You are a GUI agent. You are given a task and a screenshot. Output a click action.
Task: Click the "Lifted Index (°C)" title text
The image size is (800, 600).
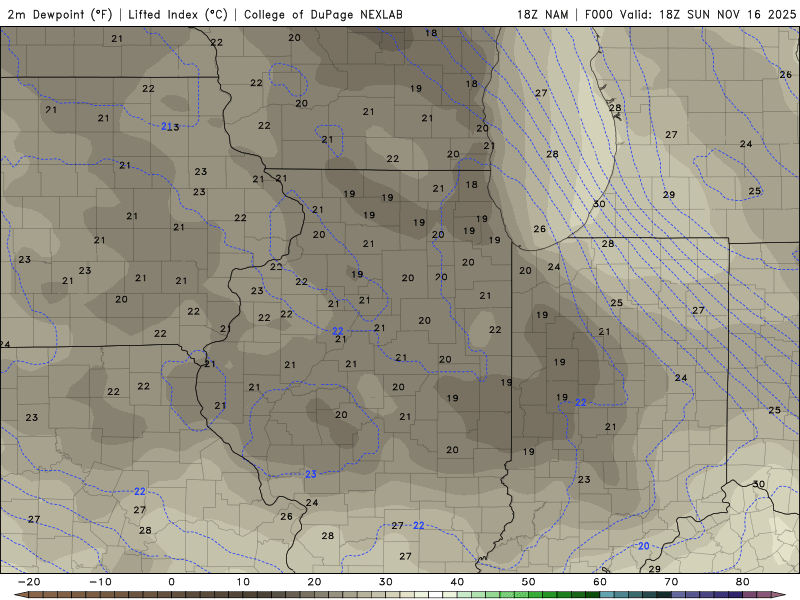pos(178,14)
